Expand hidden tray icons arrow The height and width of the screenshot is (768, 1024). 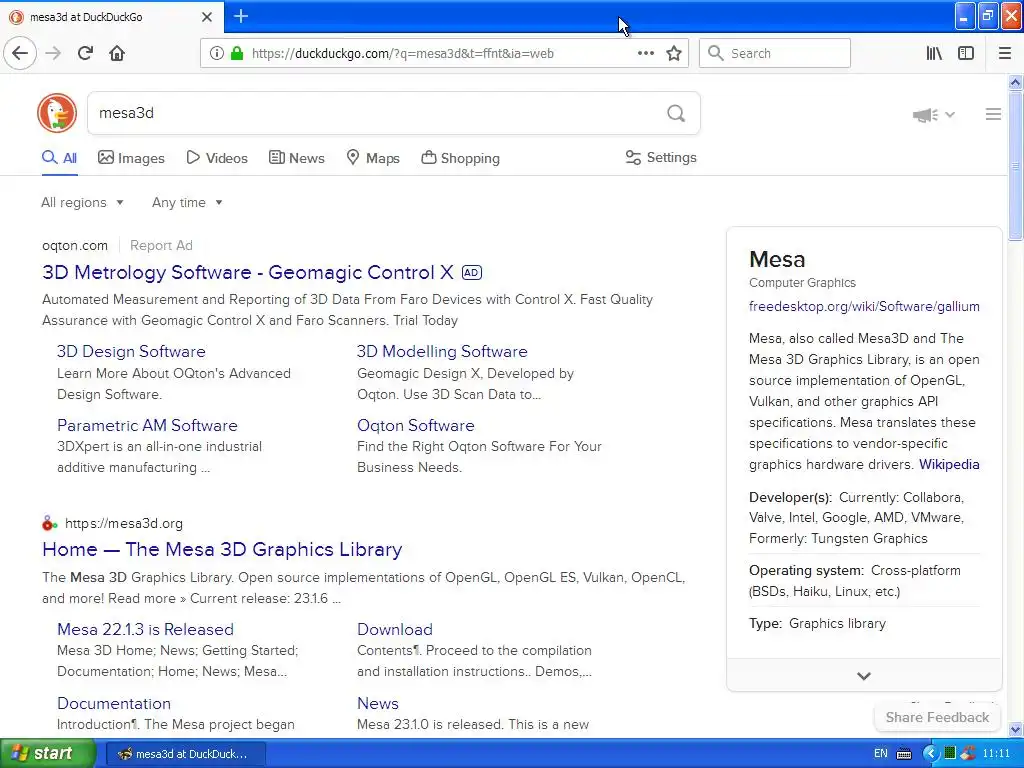pos(931,754)
